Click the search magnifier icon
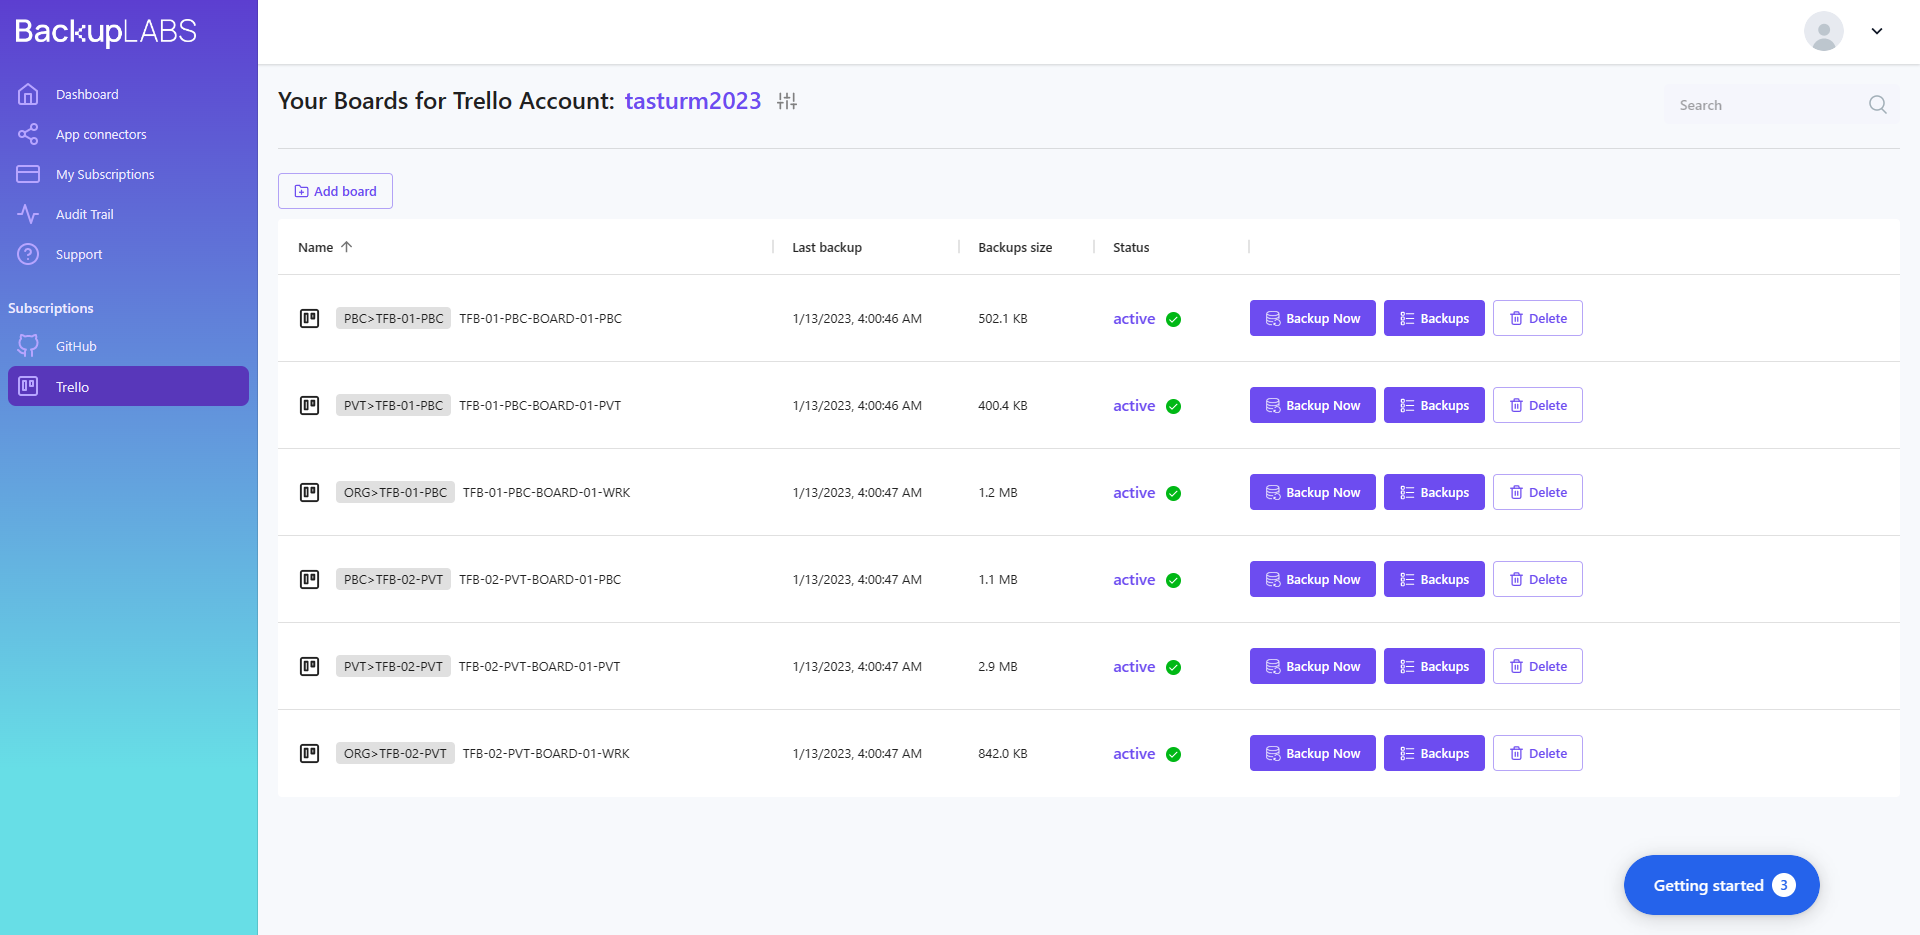This screenshot has width=1920, height=935. pos(1877,105)
